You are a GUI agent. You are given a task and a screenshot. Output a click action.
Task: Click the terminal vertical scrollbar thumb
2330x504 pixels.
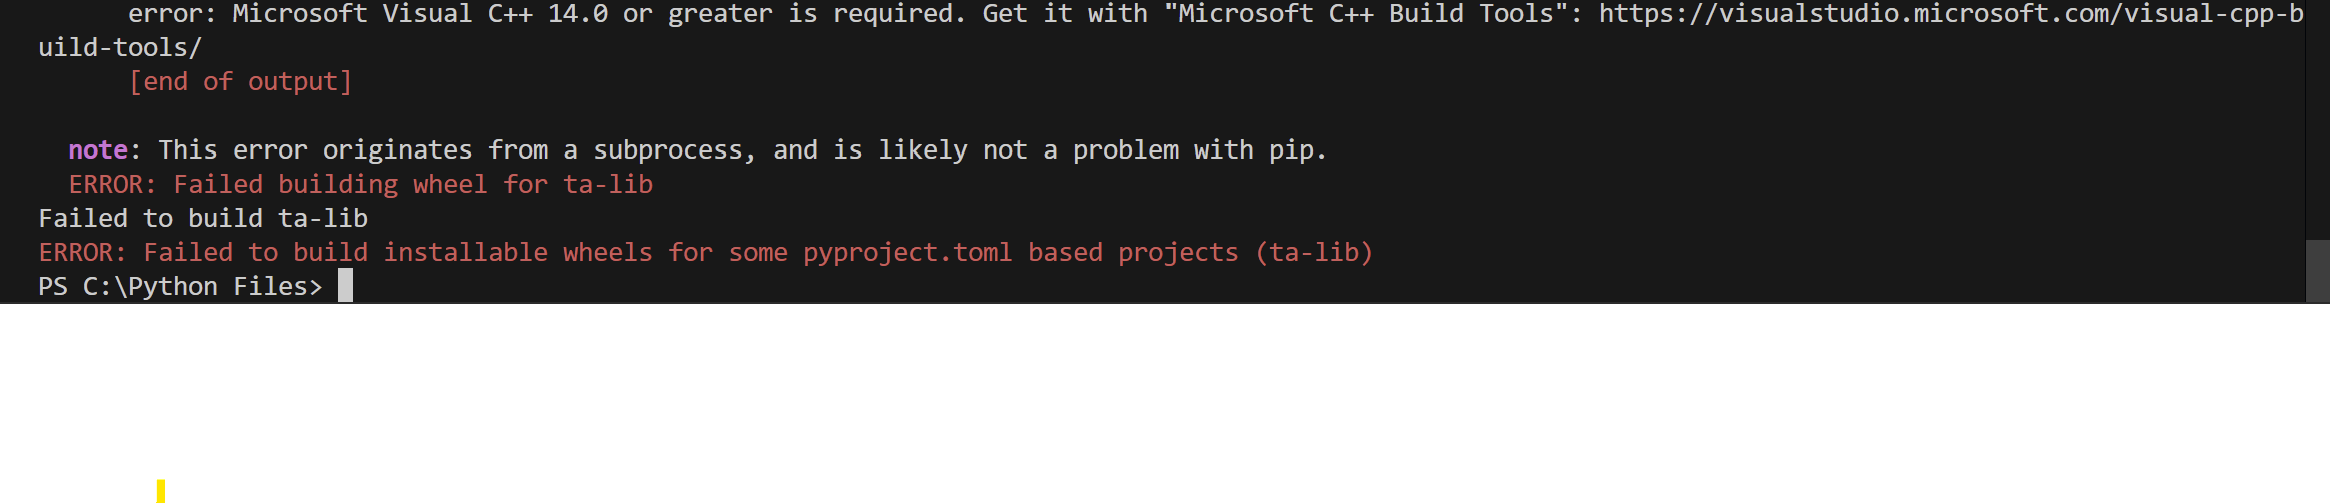click(2317, 270)
